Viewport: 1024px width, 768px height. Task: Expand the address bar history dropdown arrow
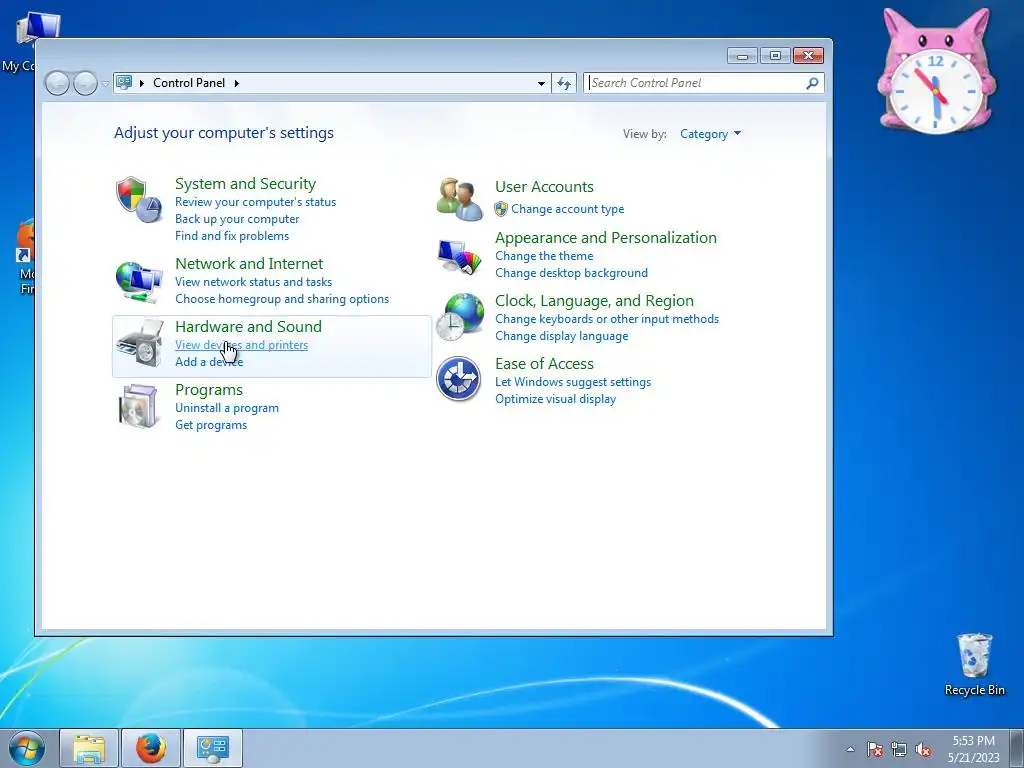pos(541,83)
